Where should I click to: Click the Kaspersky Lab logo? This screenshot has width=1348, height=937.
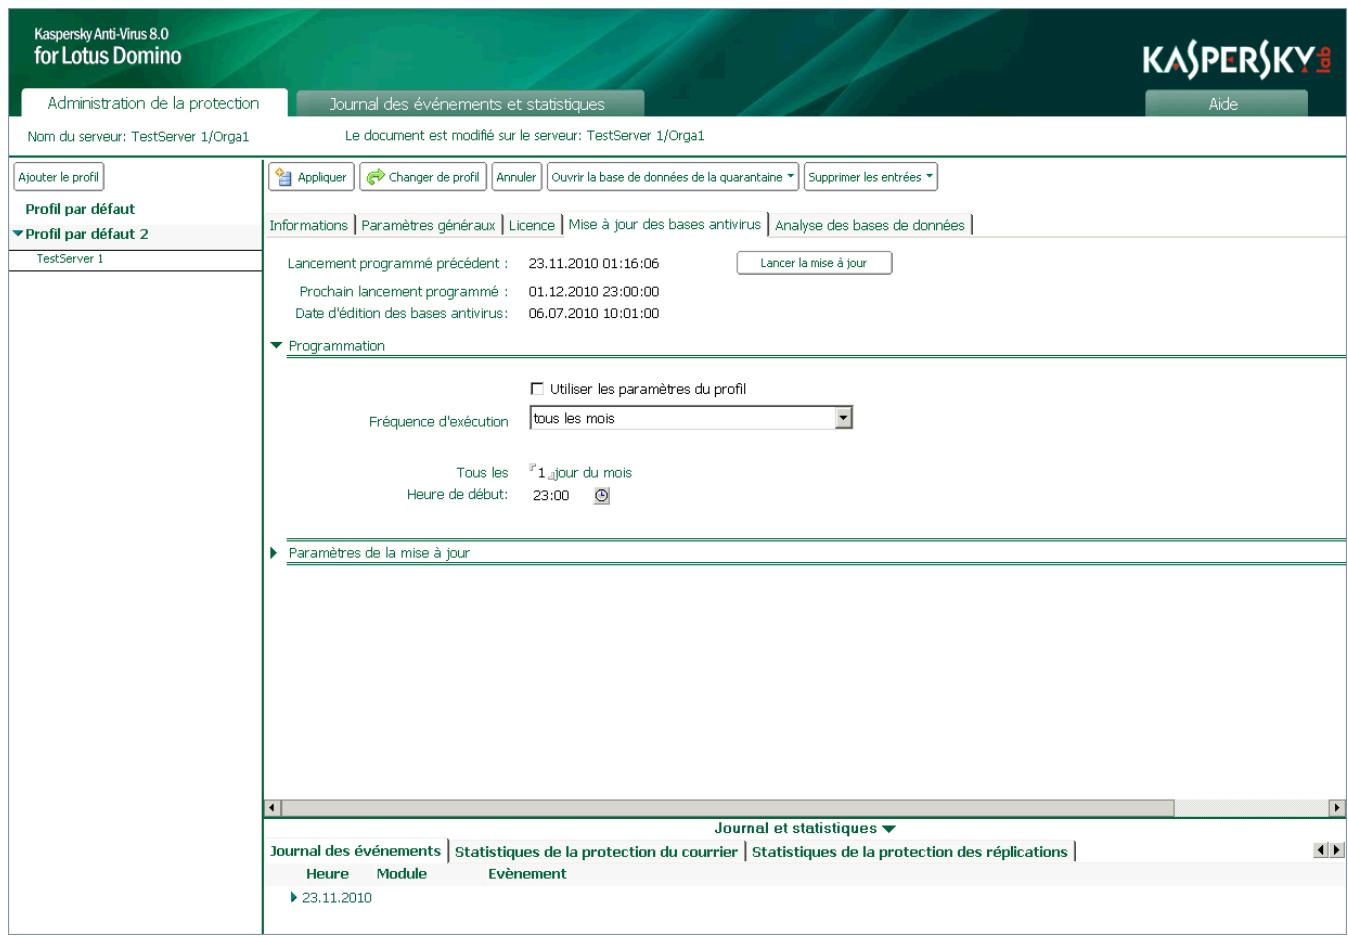[1237, 61]
